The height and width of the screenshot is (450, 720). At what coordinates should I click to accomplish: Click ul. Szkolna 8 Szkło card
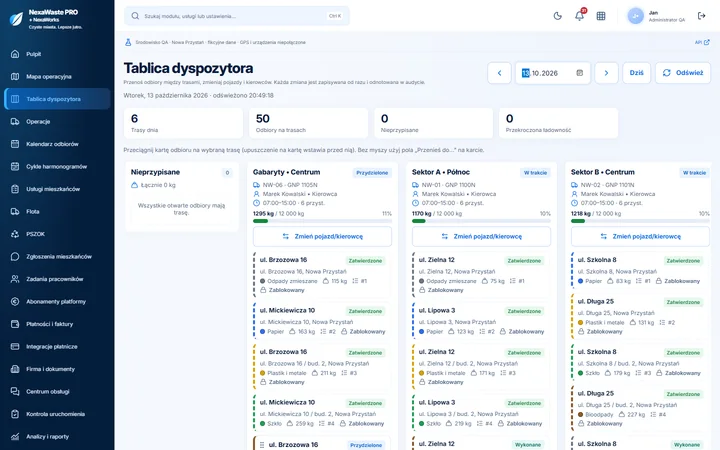(640, 362)
